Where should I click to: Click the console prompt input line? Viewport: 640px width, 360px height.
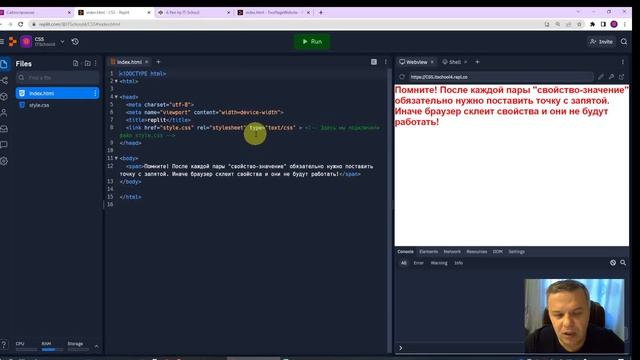(x=461, y=348)
